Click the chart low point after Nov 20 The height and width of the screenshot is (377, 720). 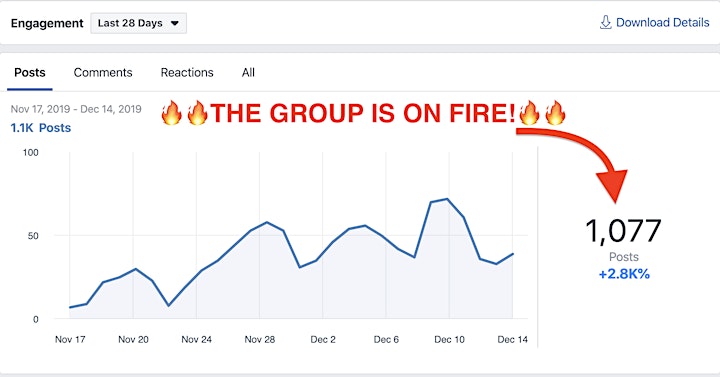pyautogui.click(x=169, y=305)
